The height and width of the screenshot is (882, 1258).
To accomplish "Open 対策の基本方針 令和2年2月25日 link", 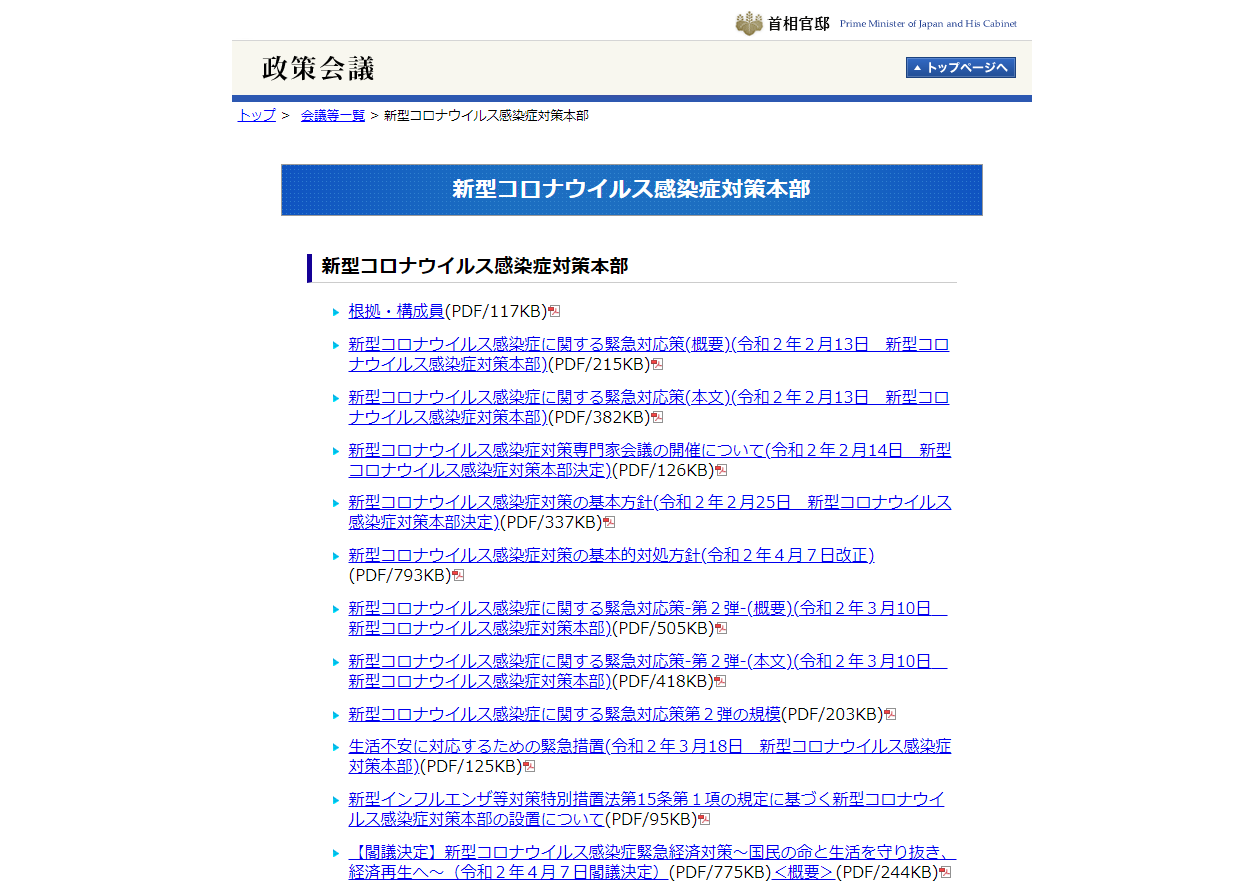I will point(649,512).
